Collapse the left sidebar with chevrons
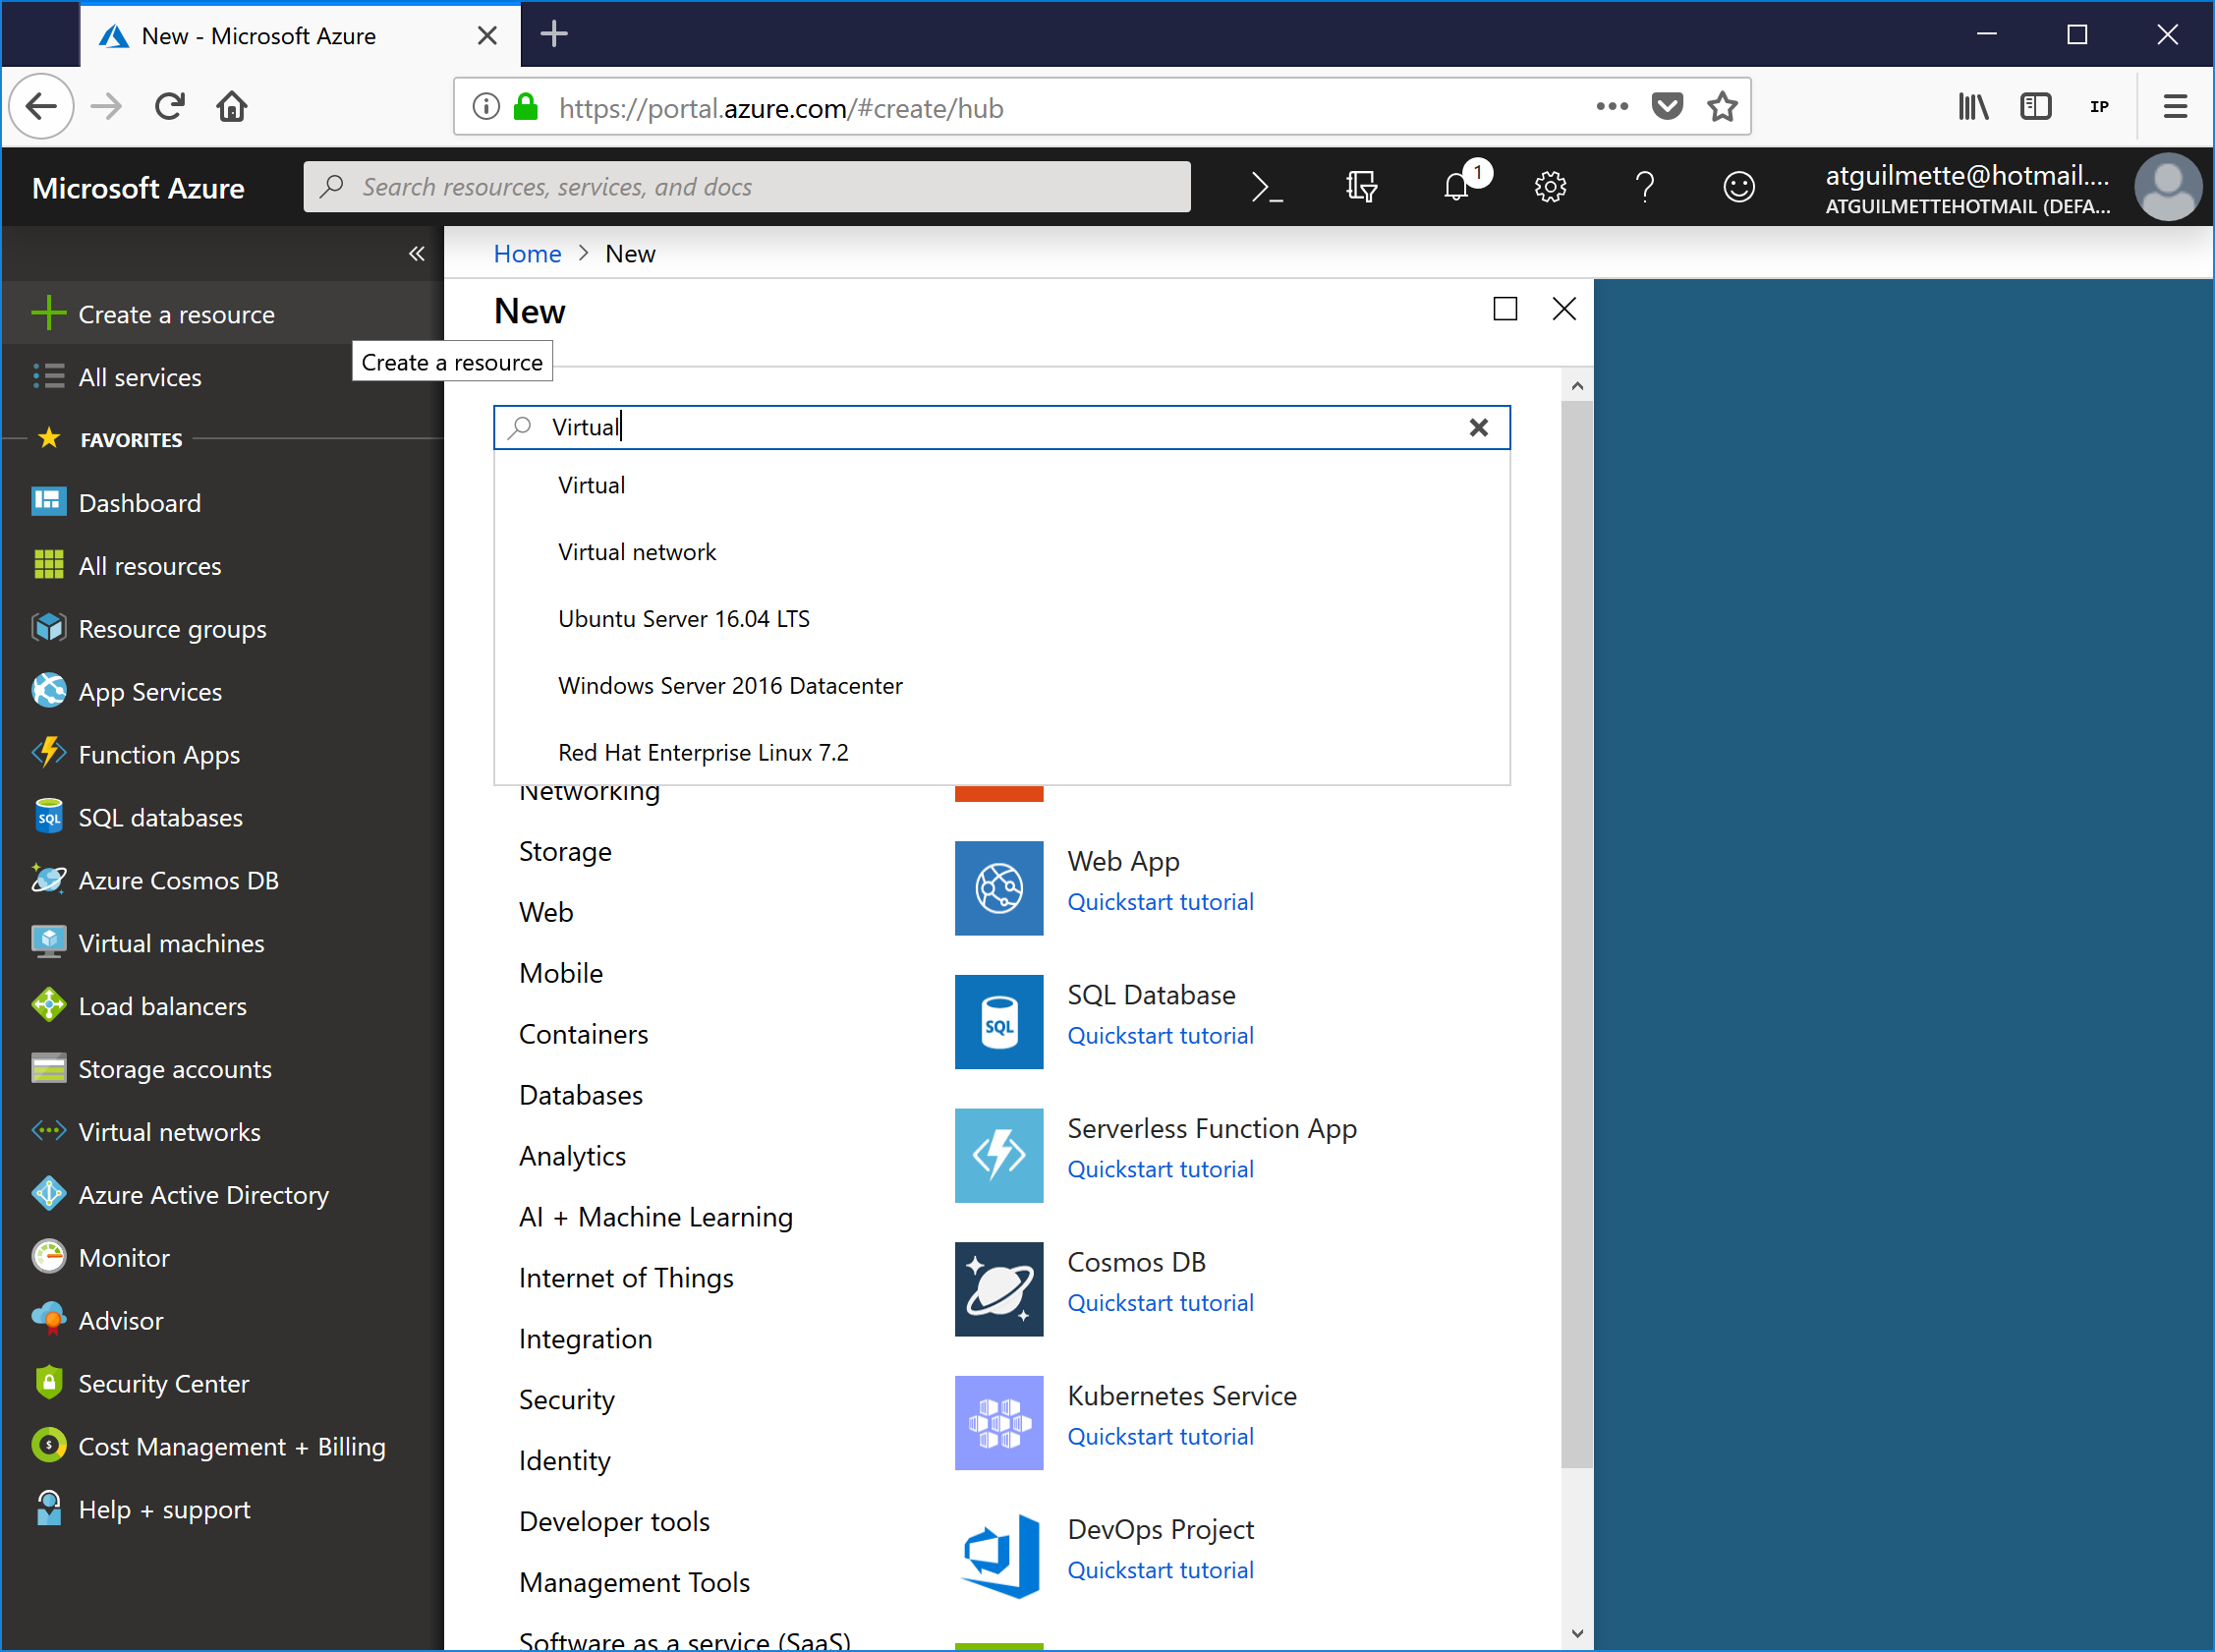The height and width of the screenshot is (1652, 2215). [416, 254]
